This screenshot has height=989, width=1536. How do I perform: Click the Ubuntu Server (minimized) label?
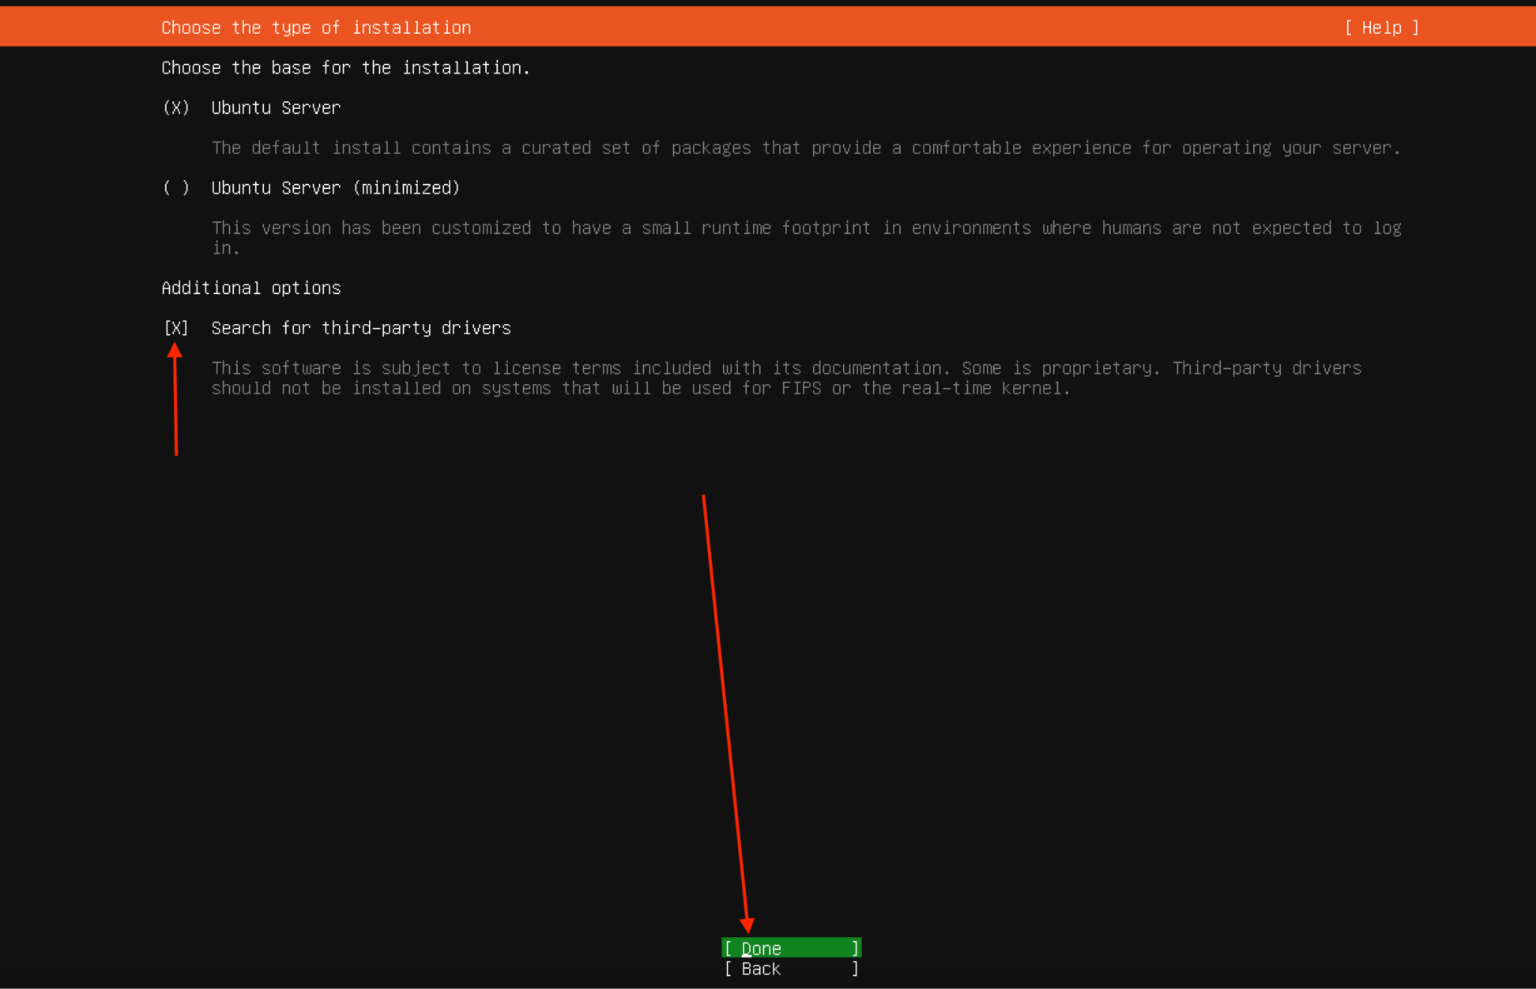pos(335,187)
